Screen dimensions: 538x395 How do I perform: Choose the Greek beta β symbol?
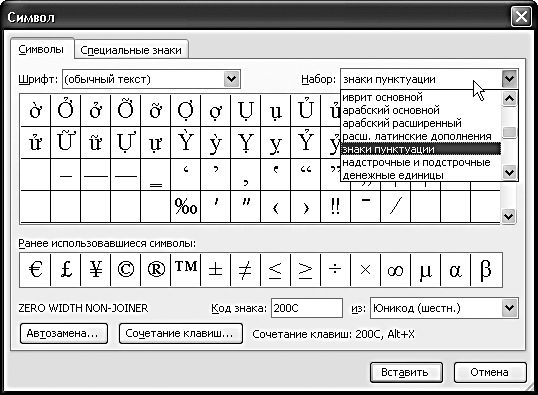[486, 270]
